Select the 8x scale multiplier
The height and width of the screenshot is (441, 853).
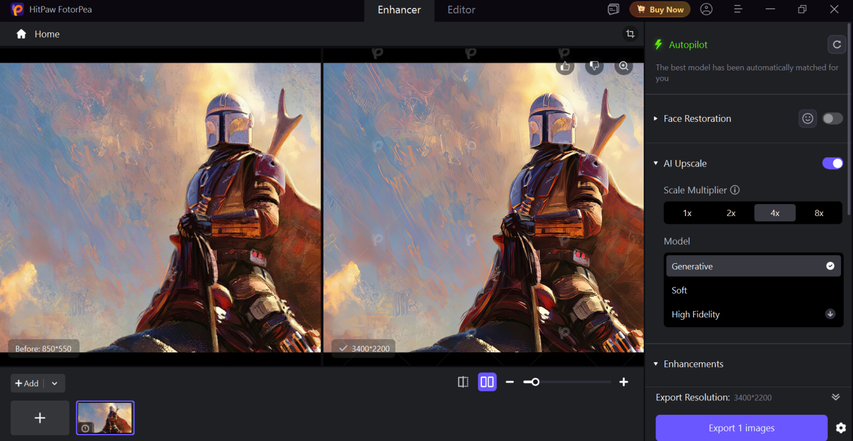tap(819, 213)
